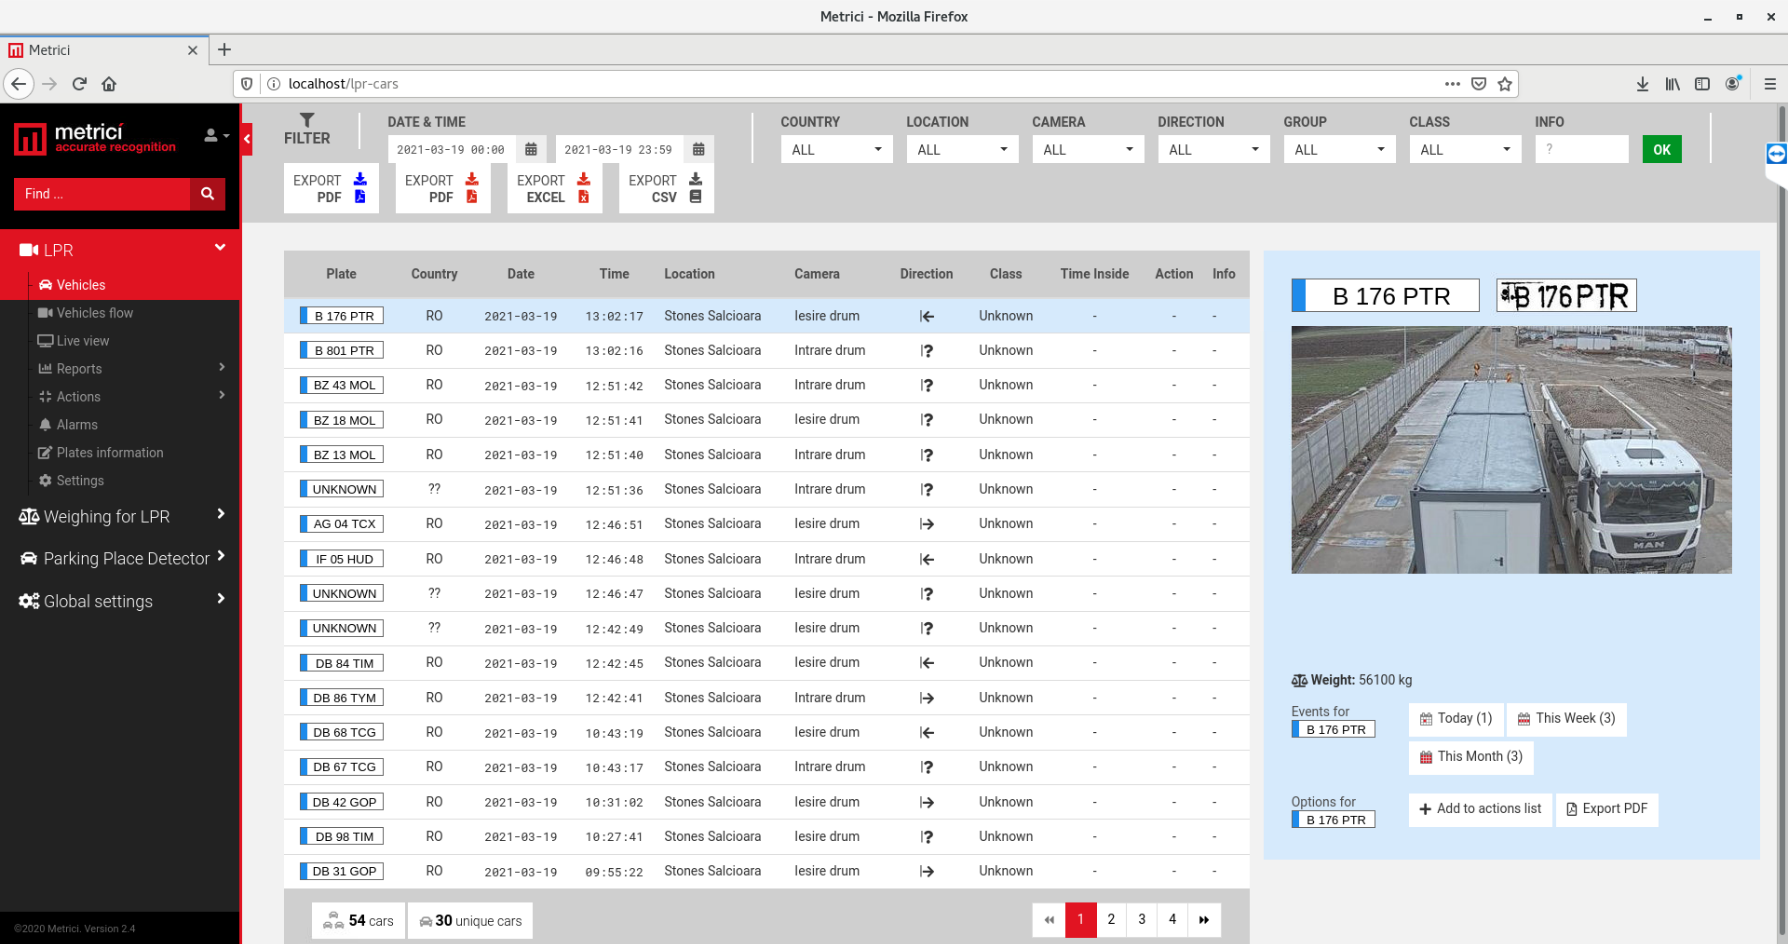Export PDF with the blue icon

click(331, 189)
